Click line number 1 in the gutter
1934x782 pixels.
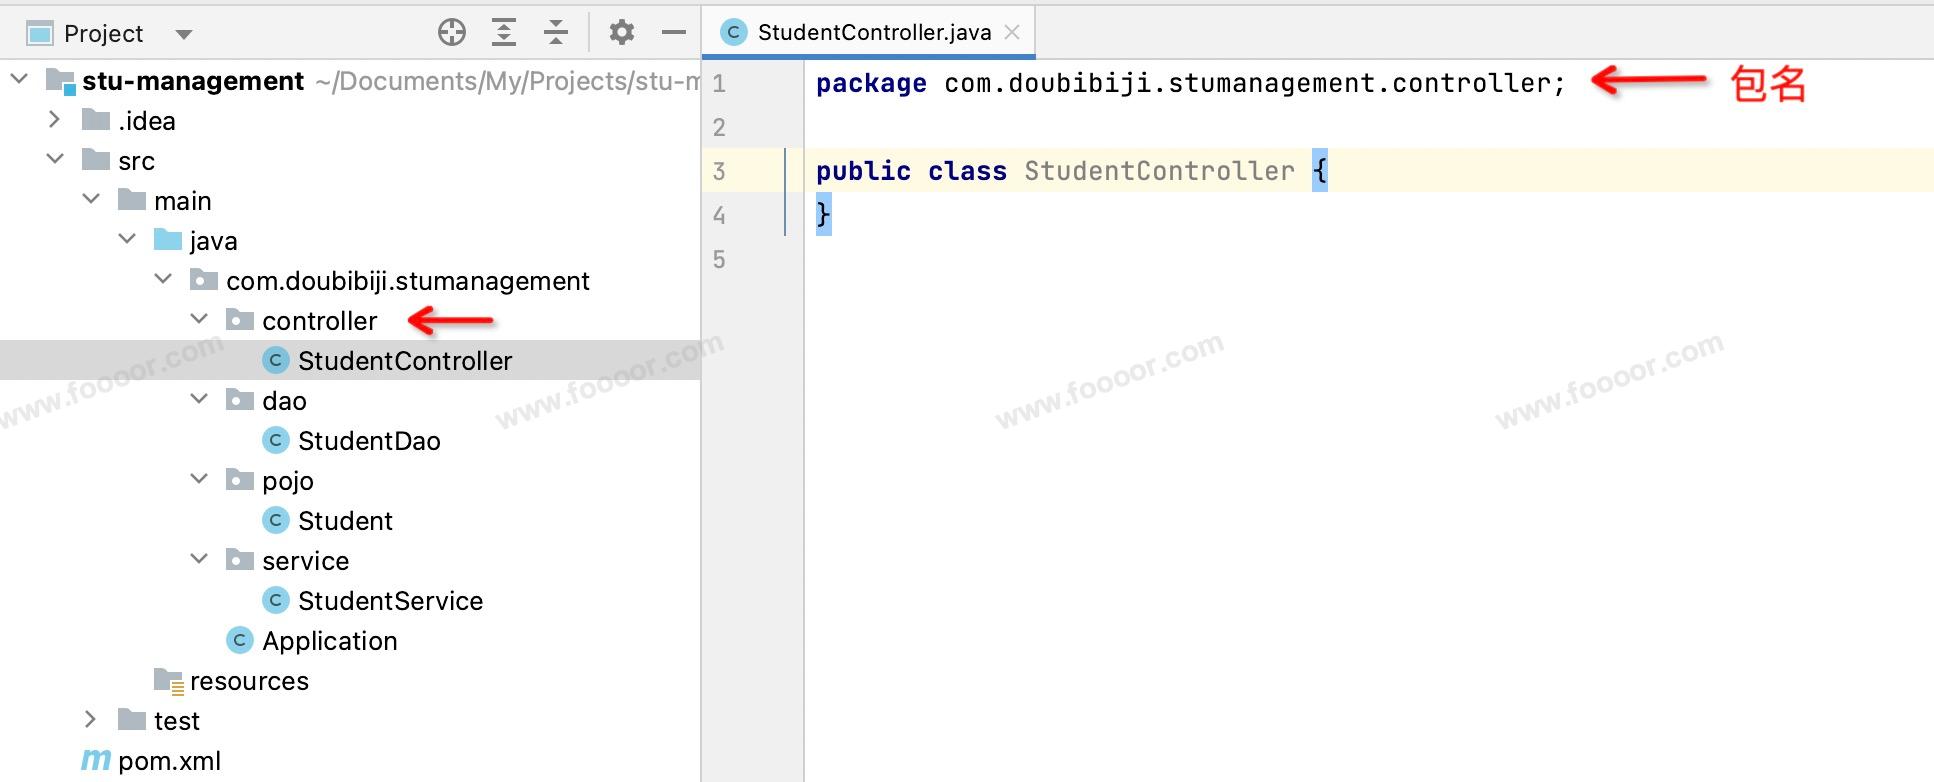719,84
